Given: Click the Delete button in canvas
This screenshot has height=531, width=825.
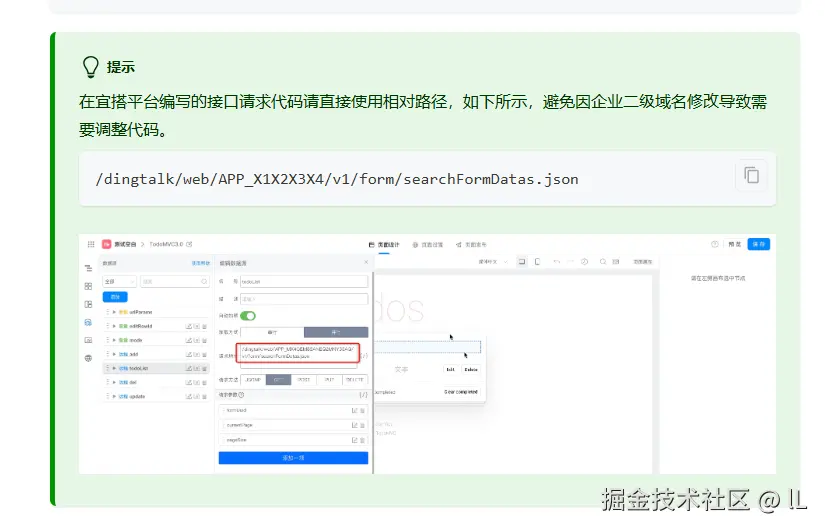Looking at the screenshot, I should tap(471, 369).
